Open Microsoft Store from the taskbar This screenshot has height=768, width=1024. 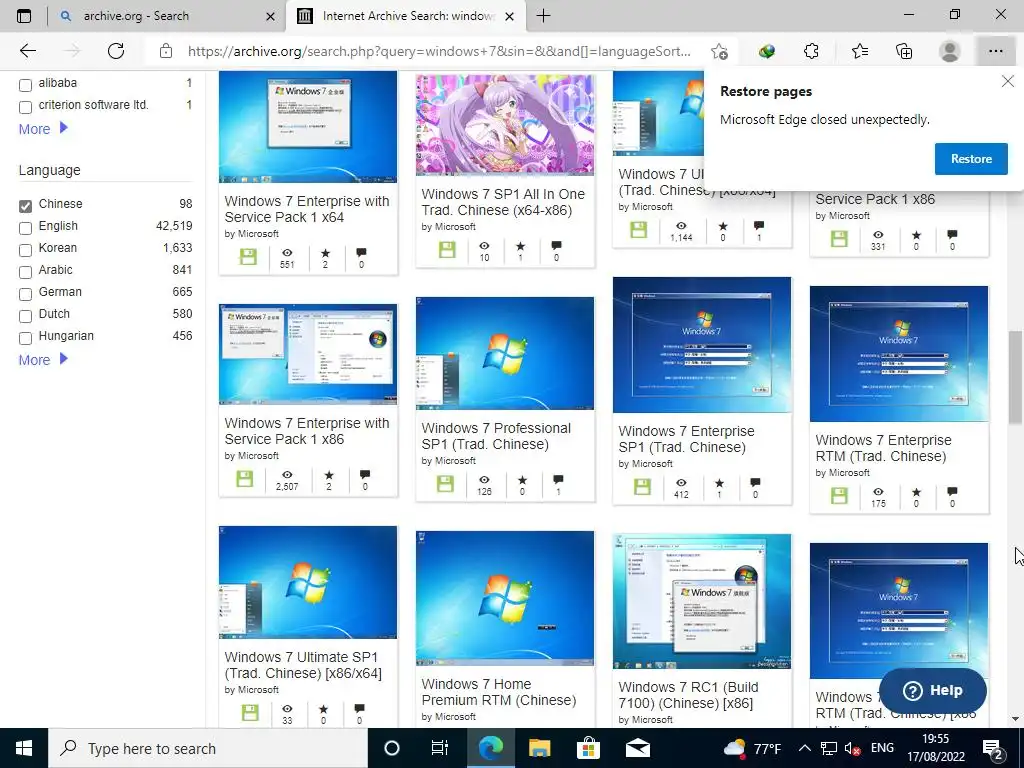[x=588, y=748]
